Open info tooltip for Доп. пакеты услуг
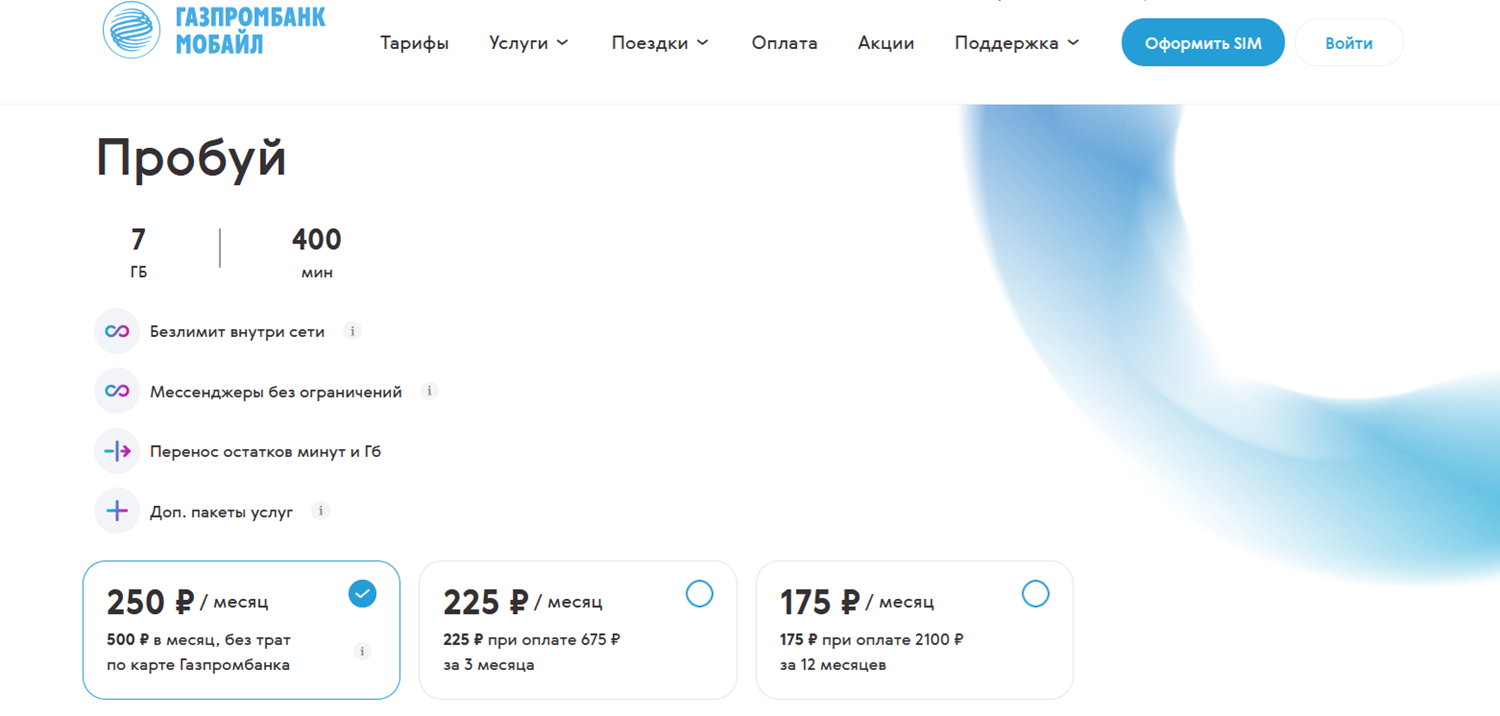The image size is (1500, 716). pyautogui.click(x=321, y=511)
